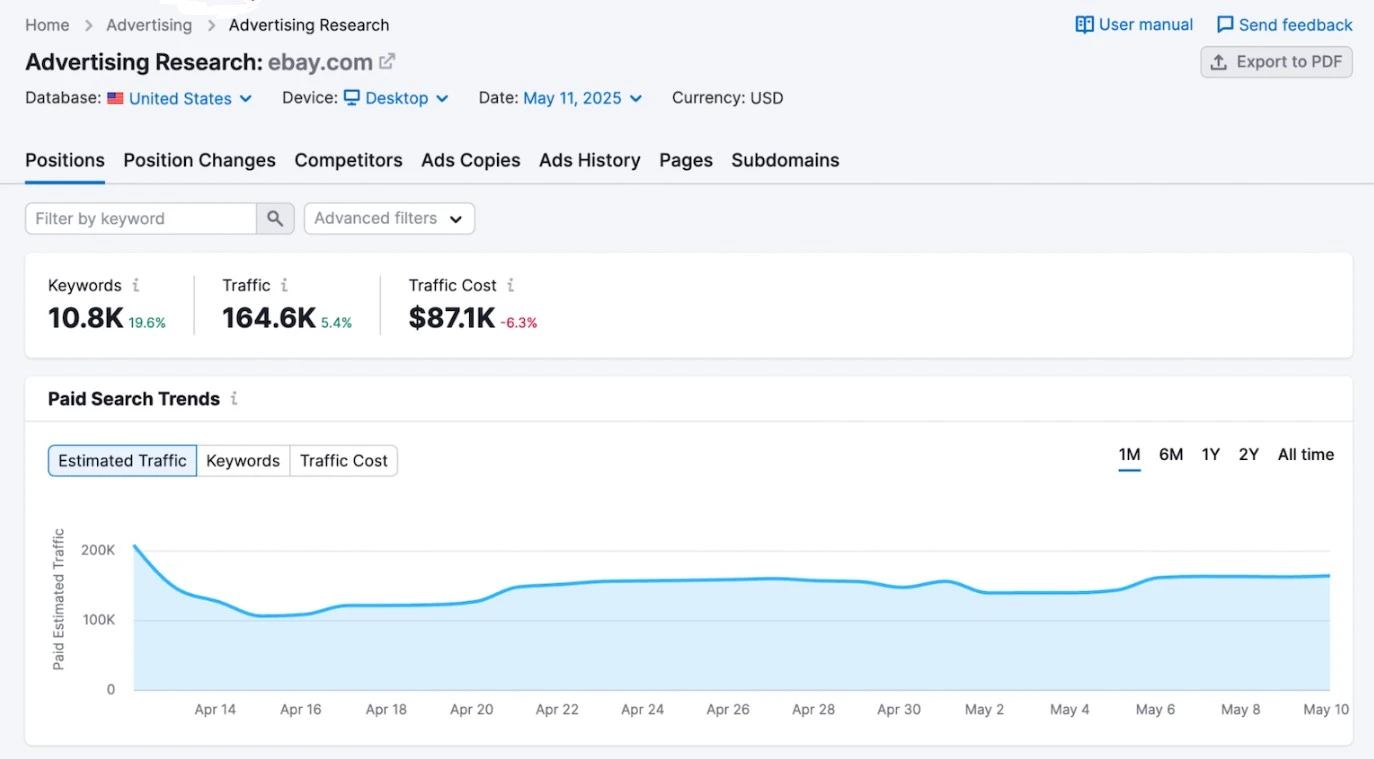Open the User manual book icon

pyautogui.click(x=1084, y=25)
